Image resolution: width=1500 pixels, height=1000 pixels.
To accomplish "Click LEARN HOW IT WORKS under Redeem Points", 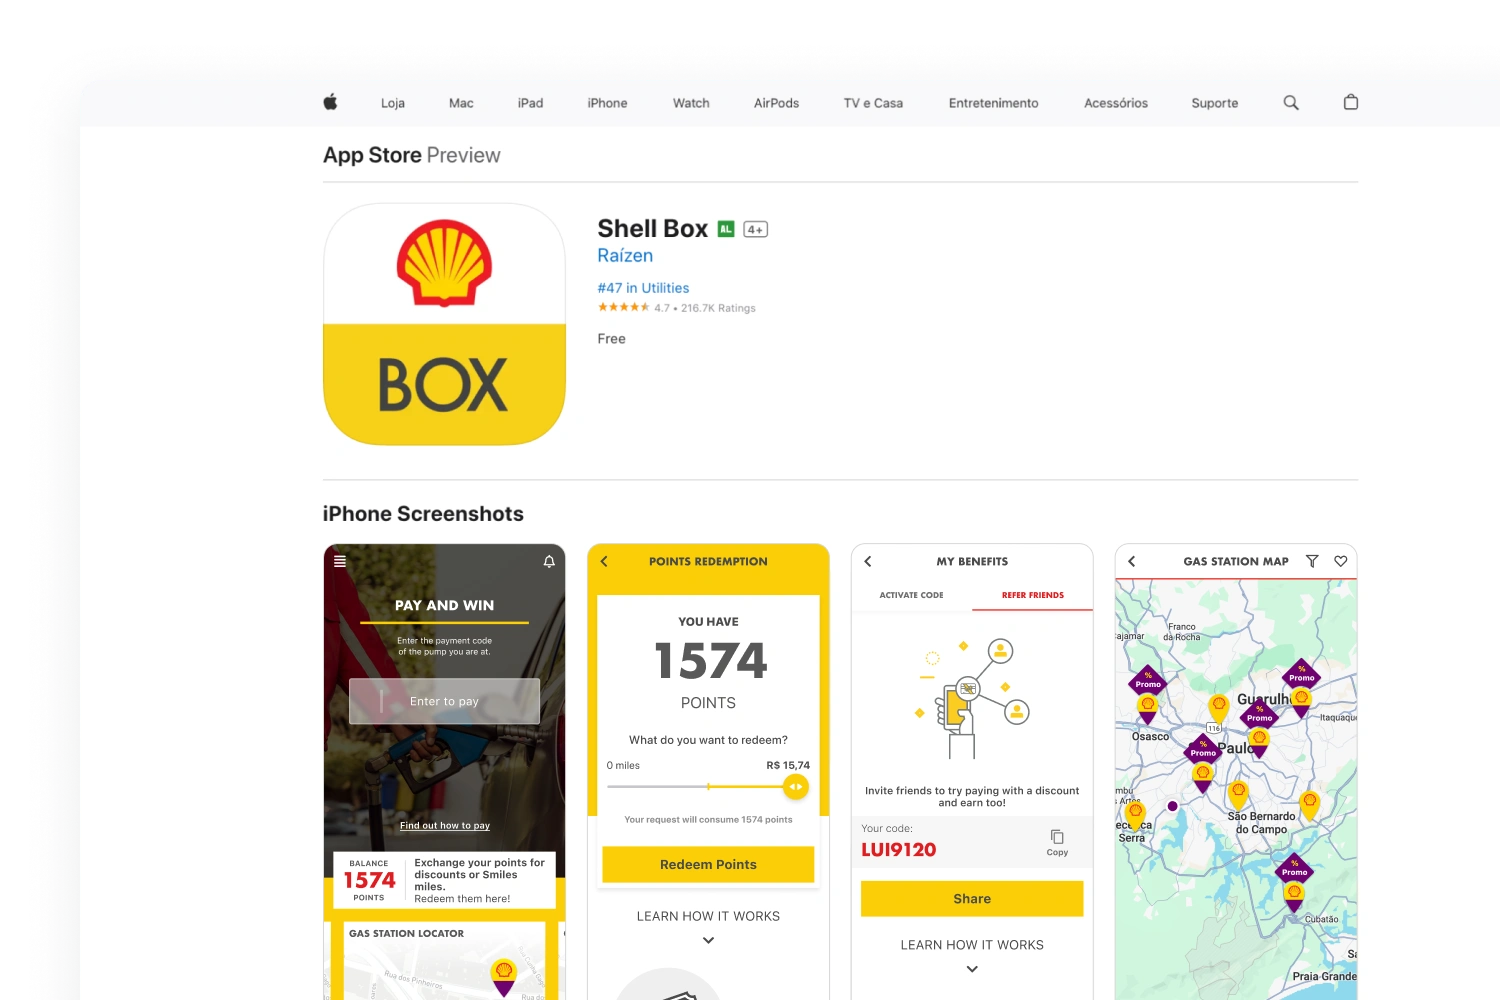I will [708, 916].
